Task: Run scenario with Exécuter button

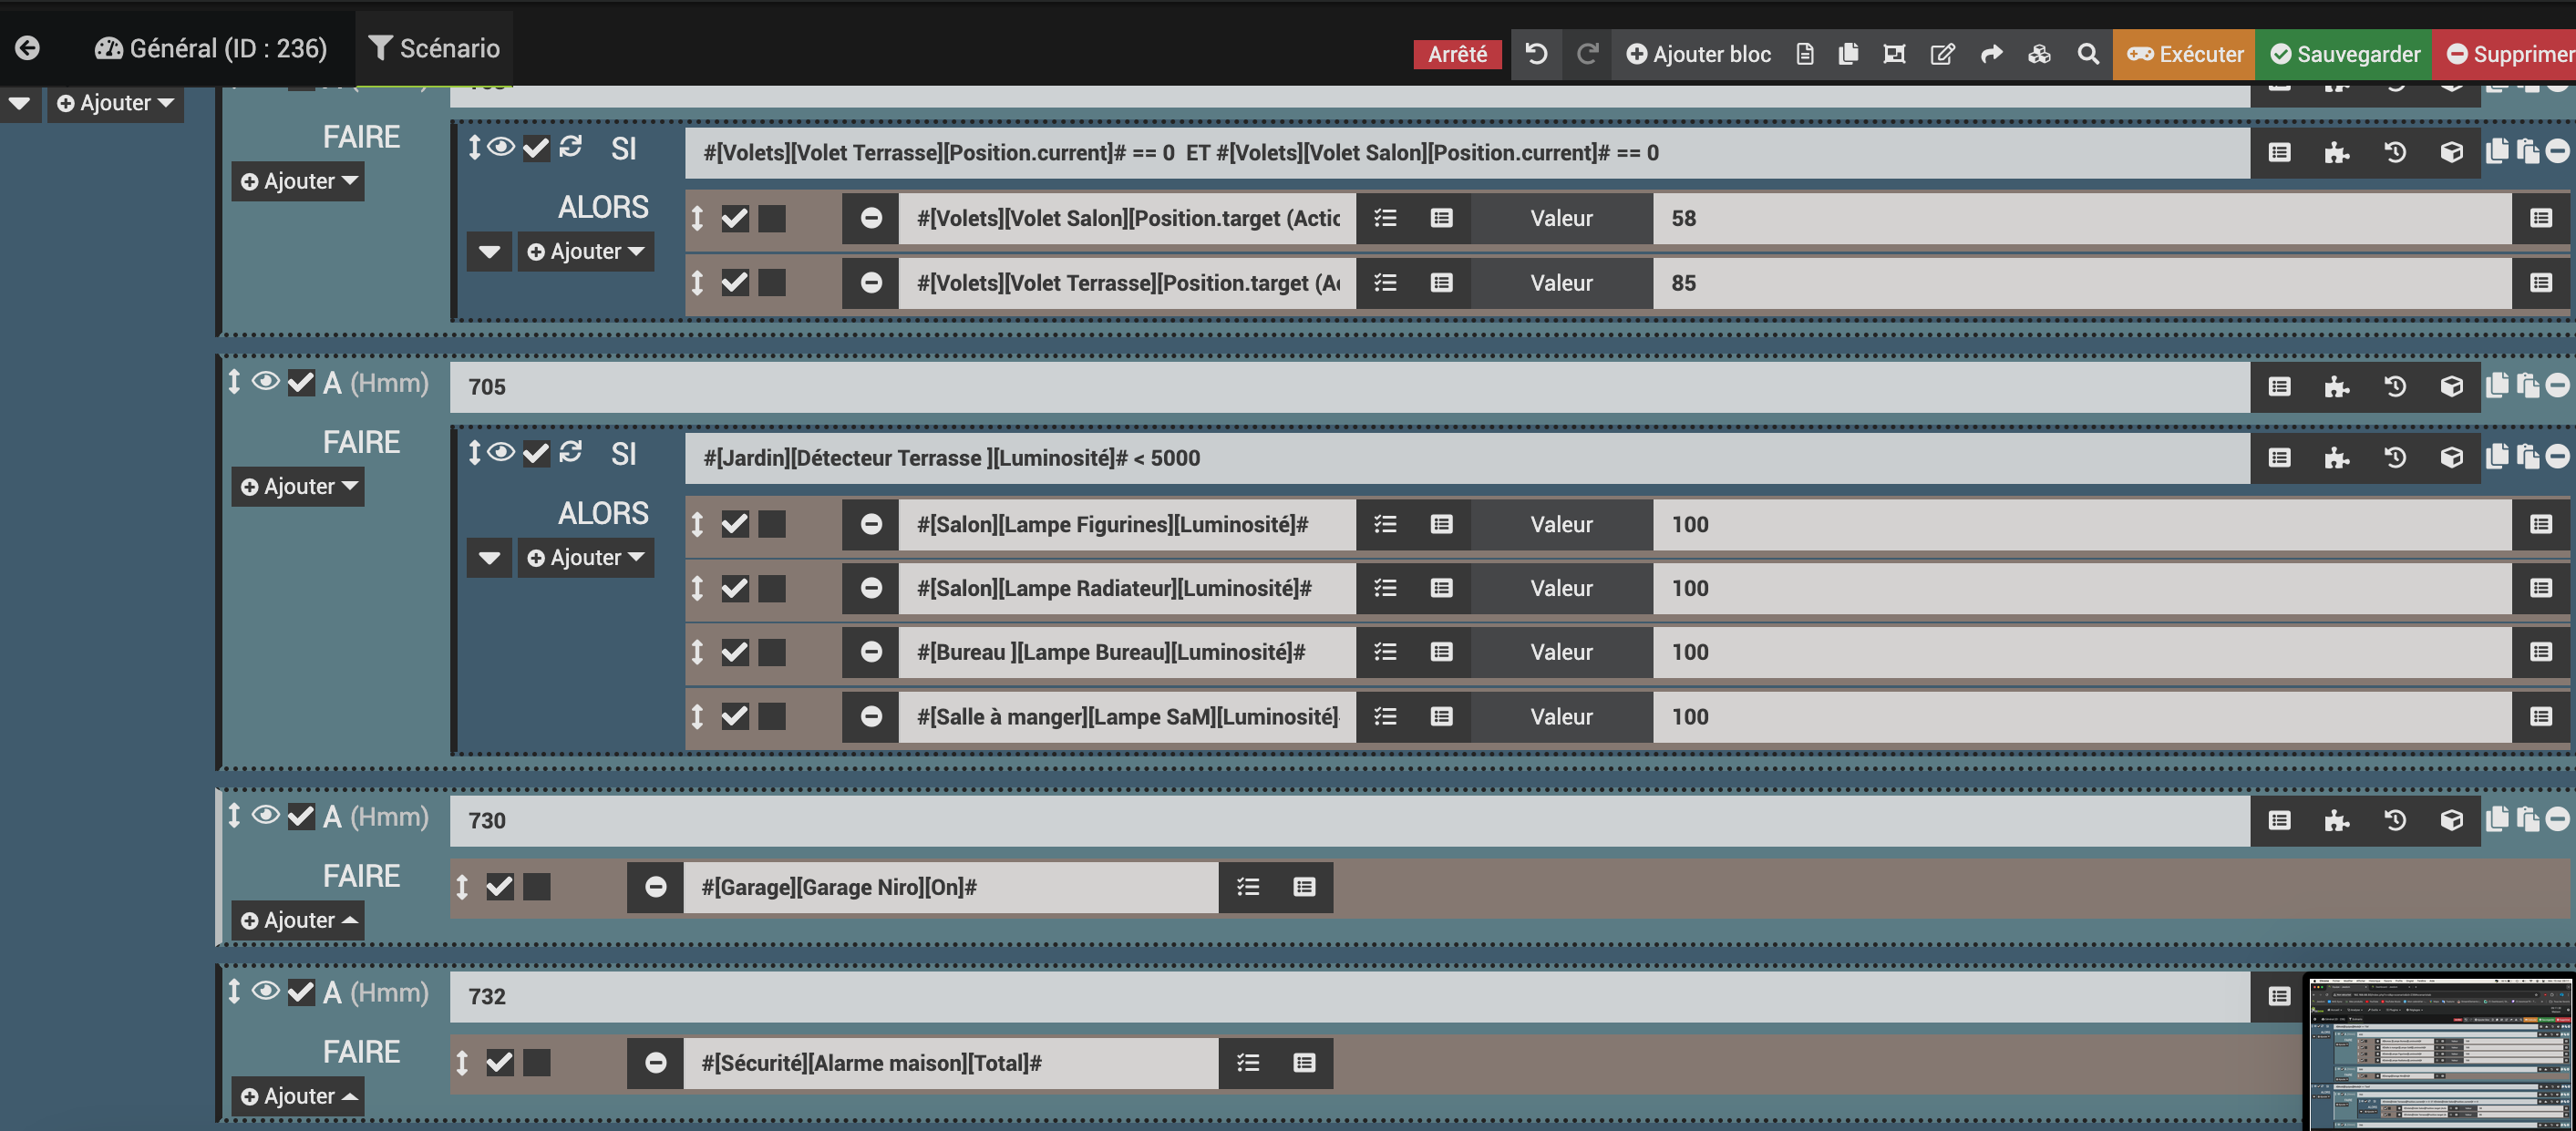Action: [2184, 54]
